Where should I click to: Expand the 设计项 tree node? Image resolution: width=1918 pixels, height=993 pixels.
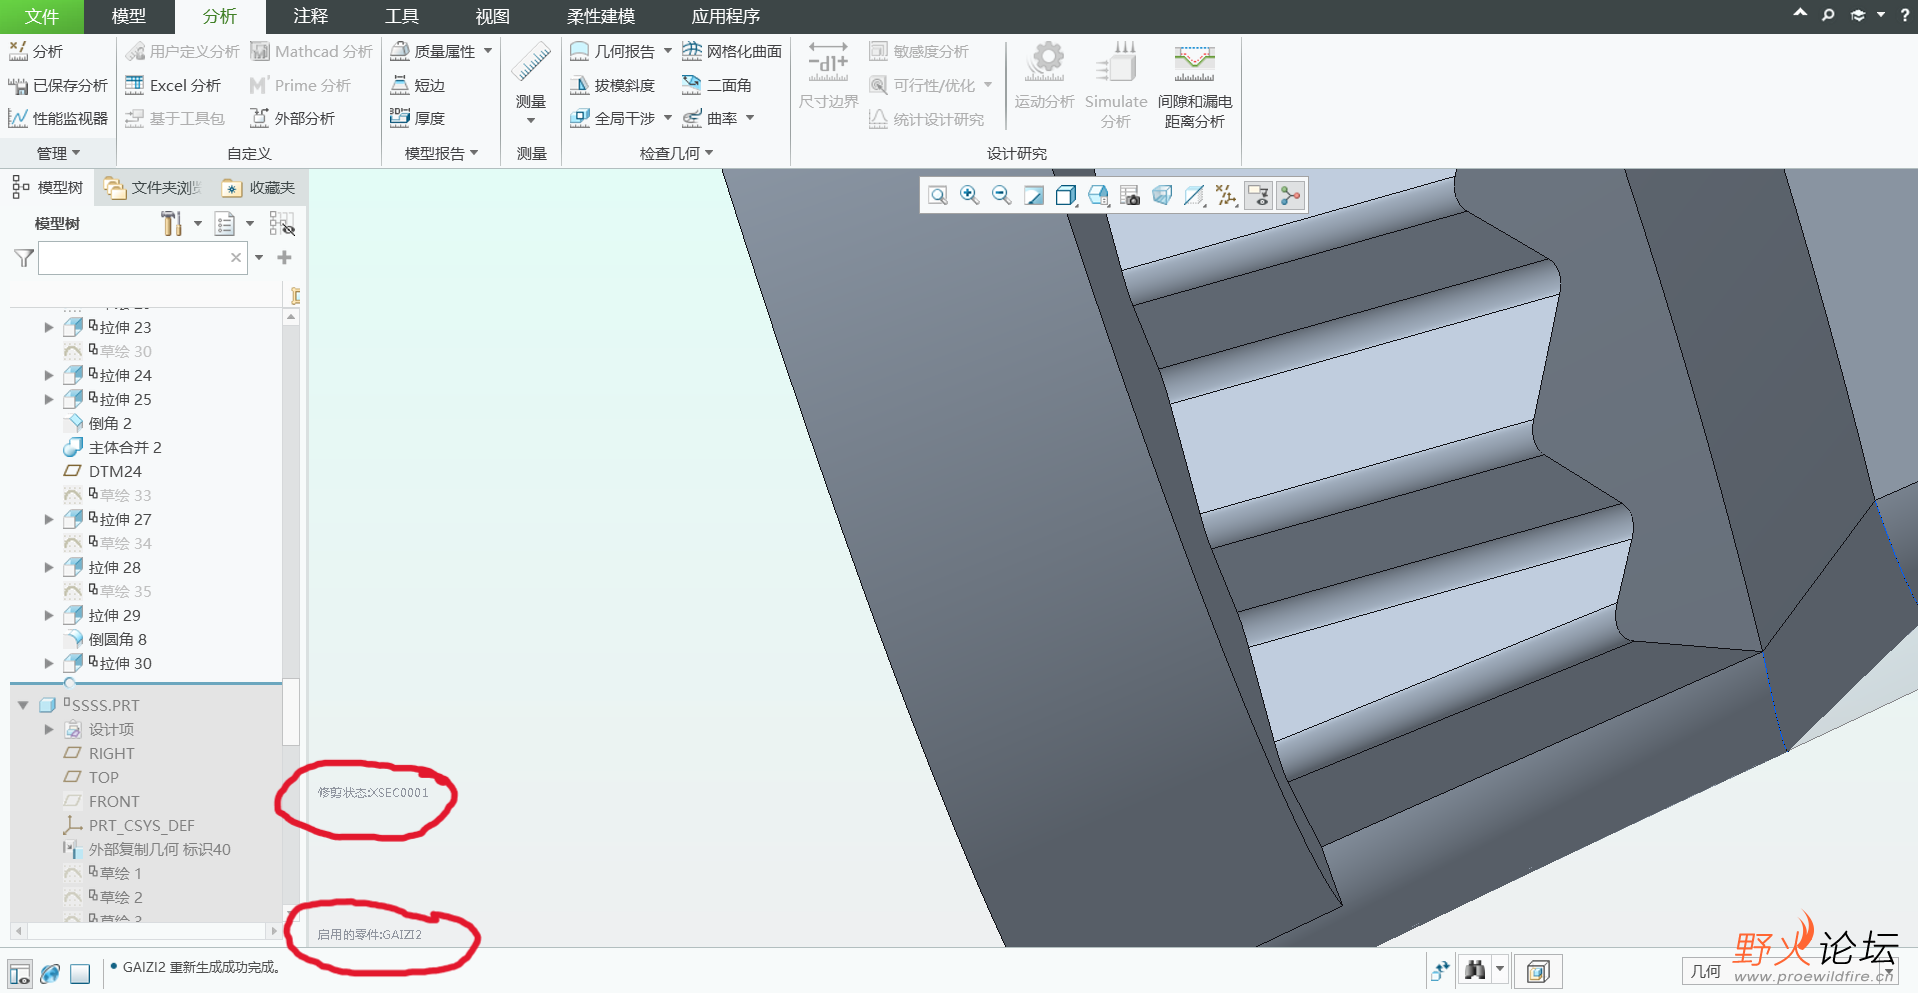(x=48, y=729)
